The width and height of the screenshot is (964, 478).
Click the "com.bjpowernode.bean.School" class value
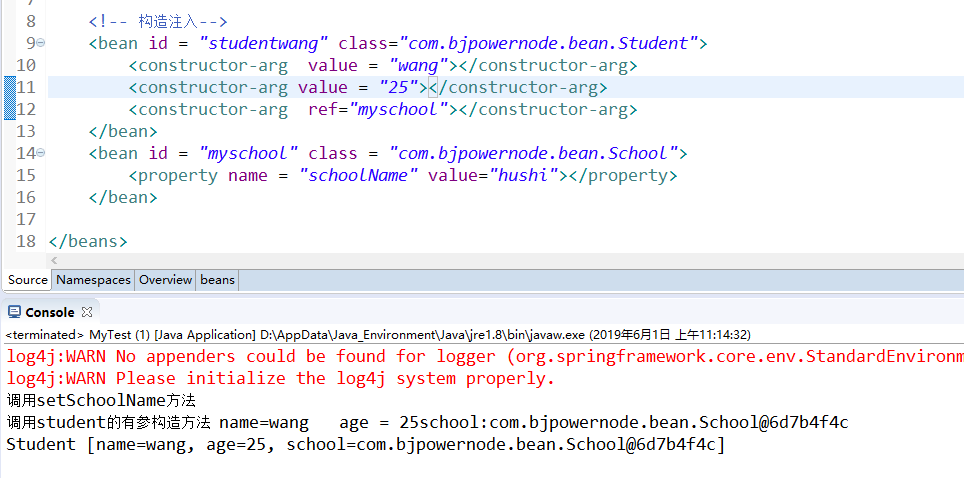[x=534, y=153]
